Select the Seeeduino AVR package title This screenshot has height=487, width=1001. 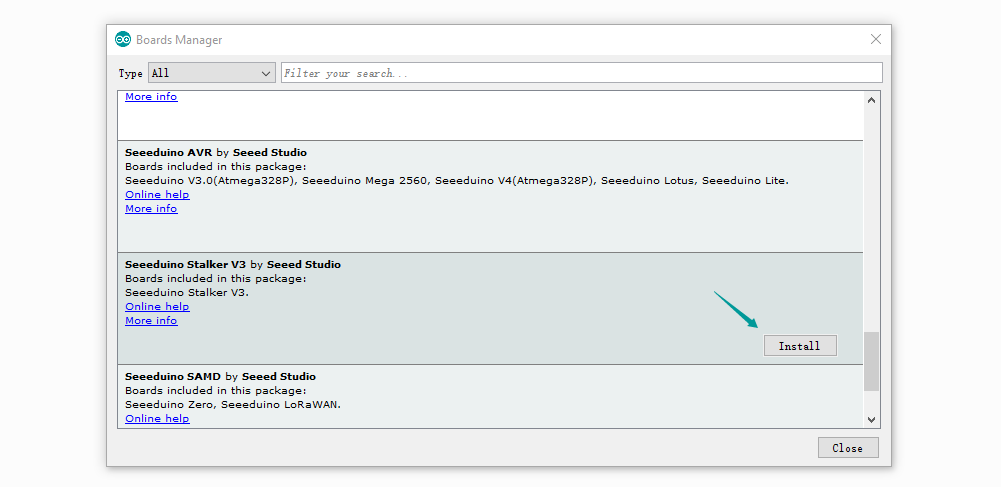169,153
